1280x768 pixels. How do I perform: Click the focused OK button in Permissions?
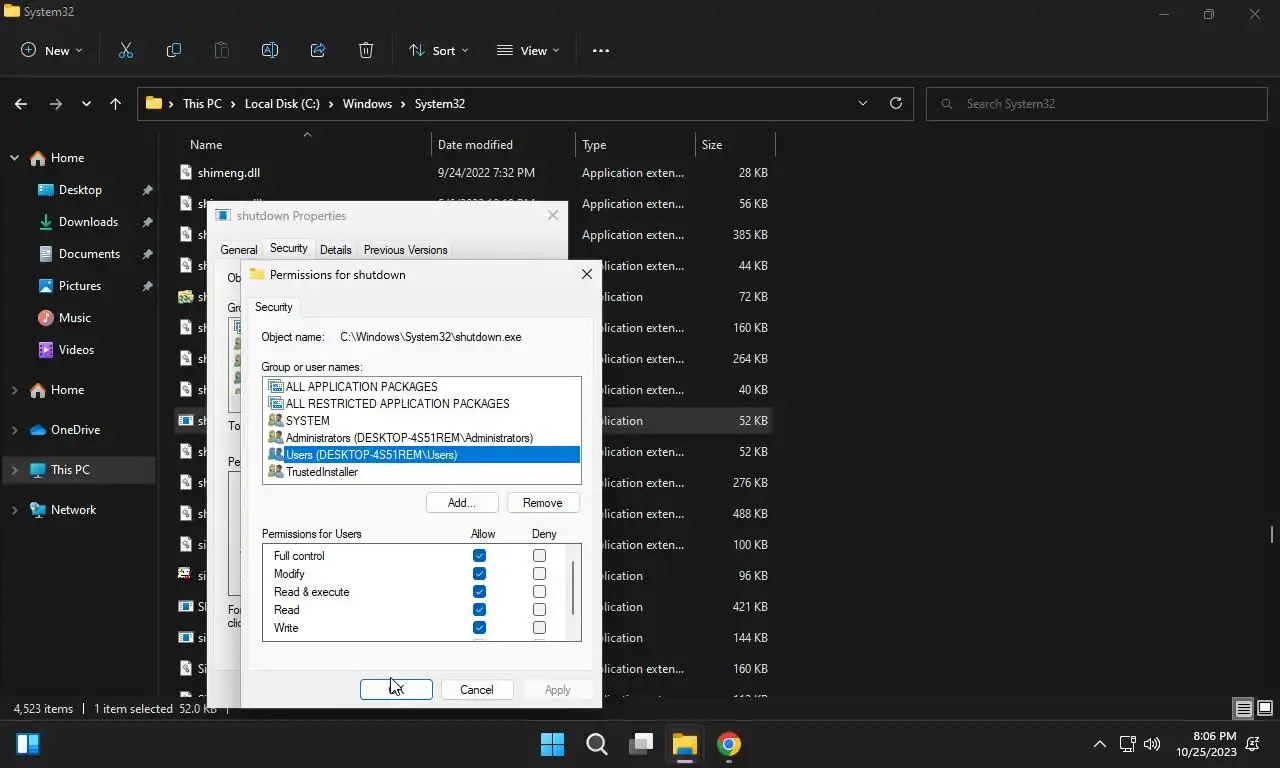click(x=396, y=689)
